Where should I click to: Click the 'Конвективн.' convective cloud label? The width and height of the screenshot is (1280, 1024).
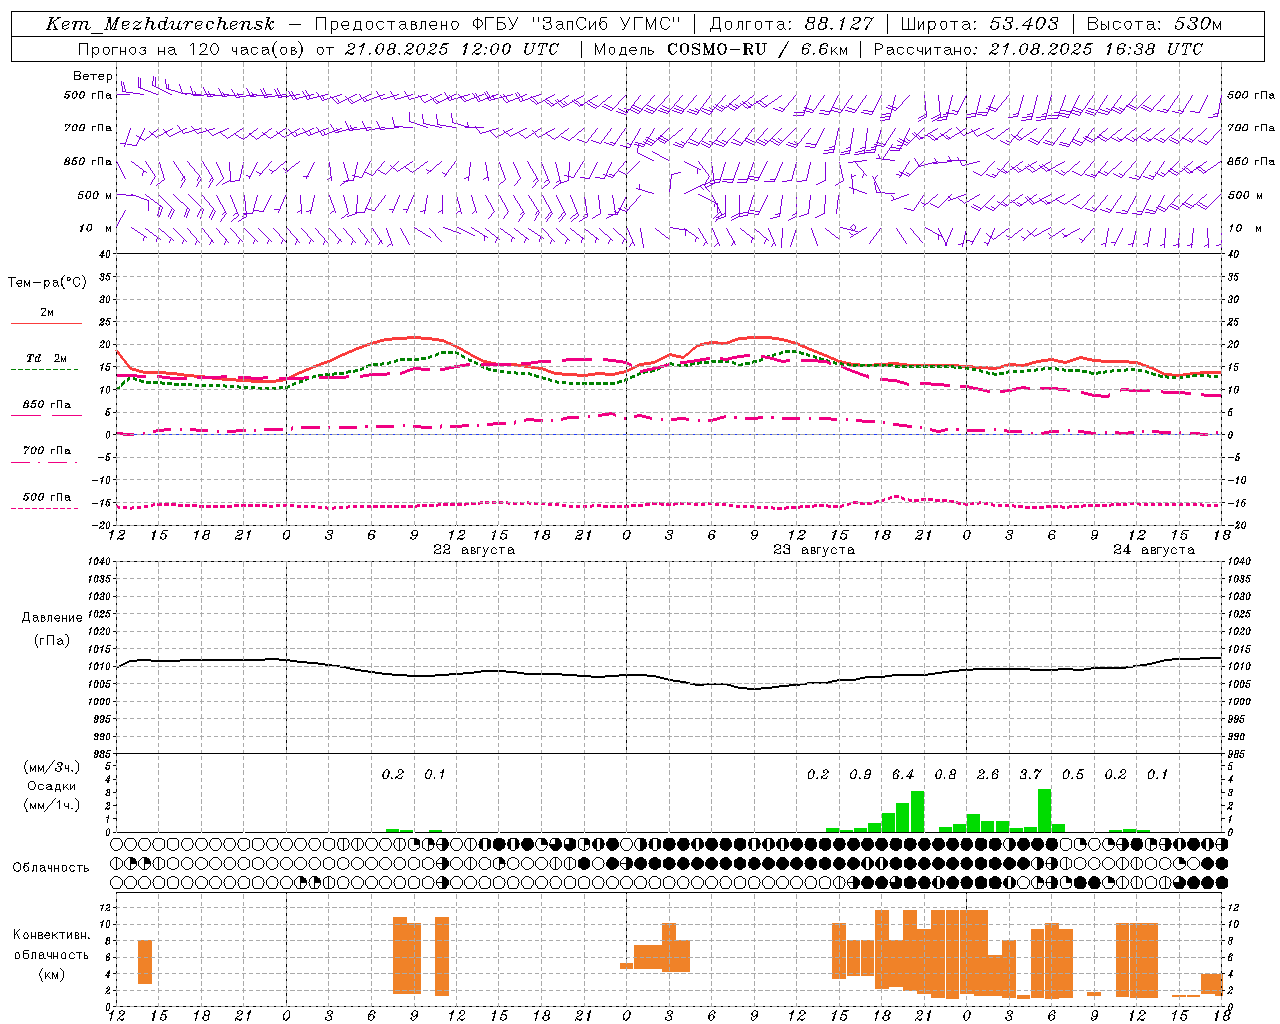(52, 935)
